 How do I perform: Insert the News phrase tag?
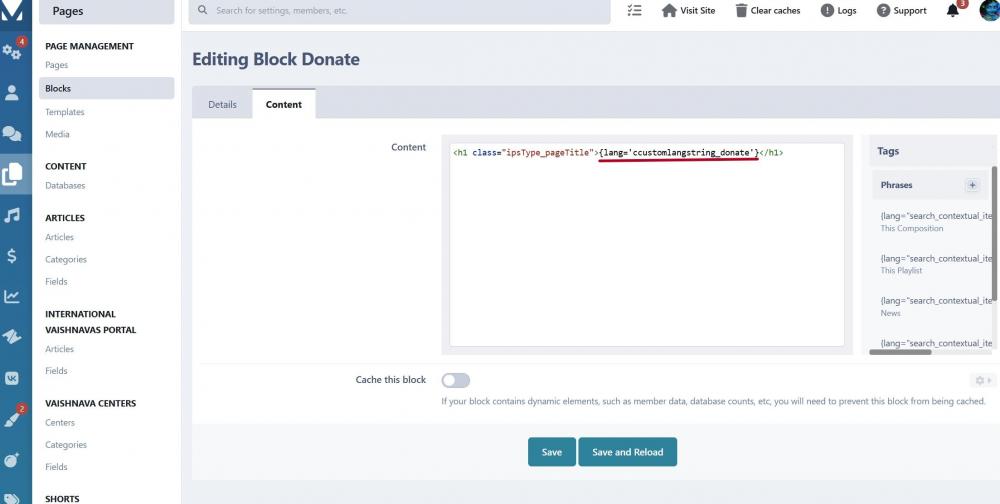(935, 307)
